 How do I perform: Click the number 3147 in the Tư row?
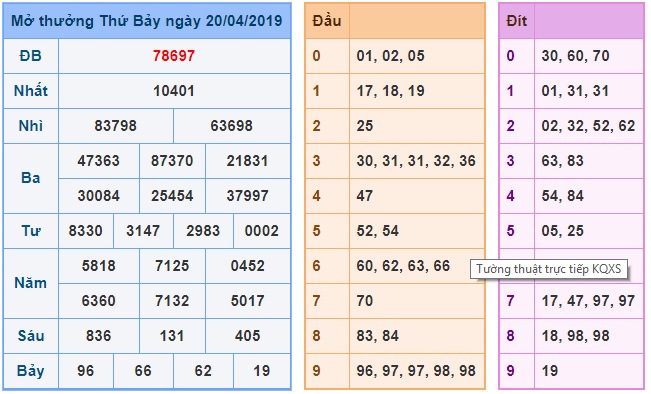[x=143, y=231]
